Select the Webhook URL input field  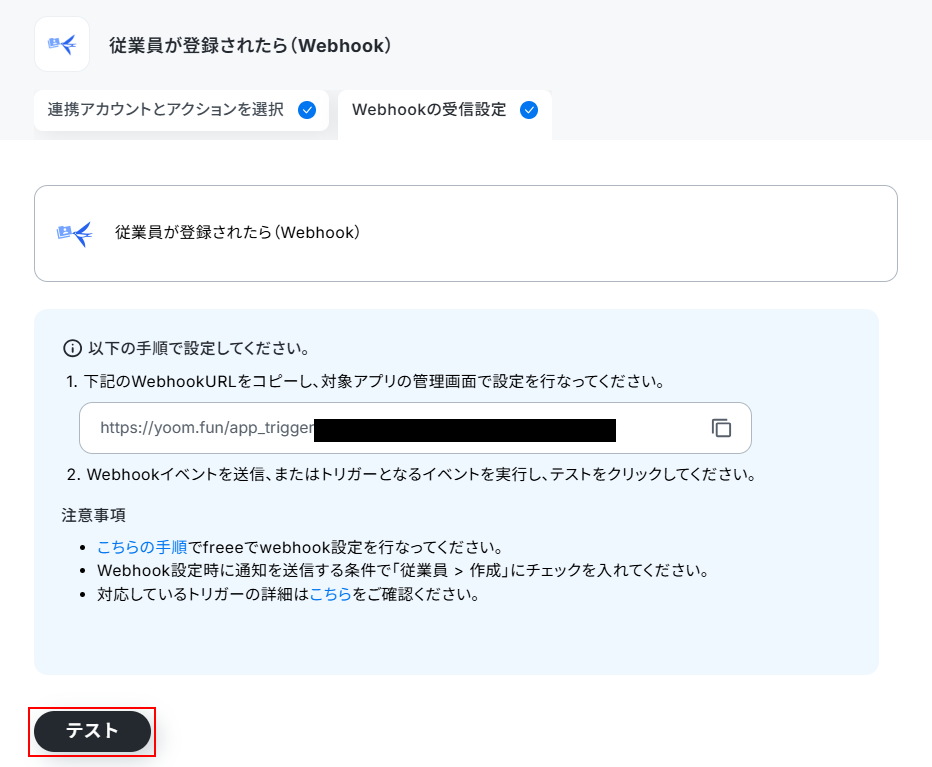pos(415,428)
